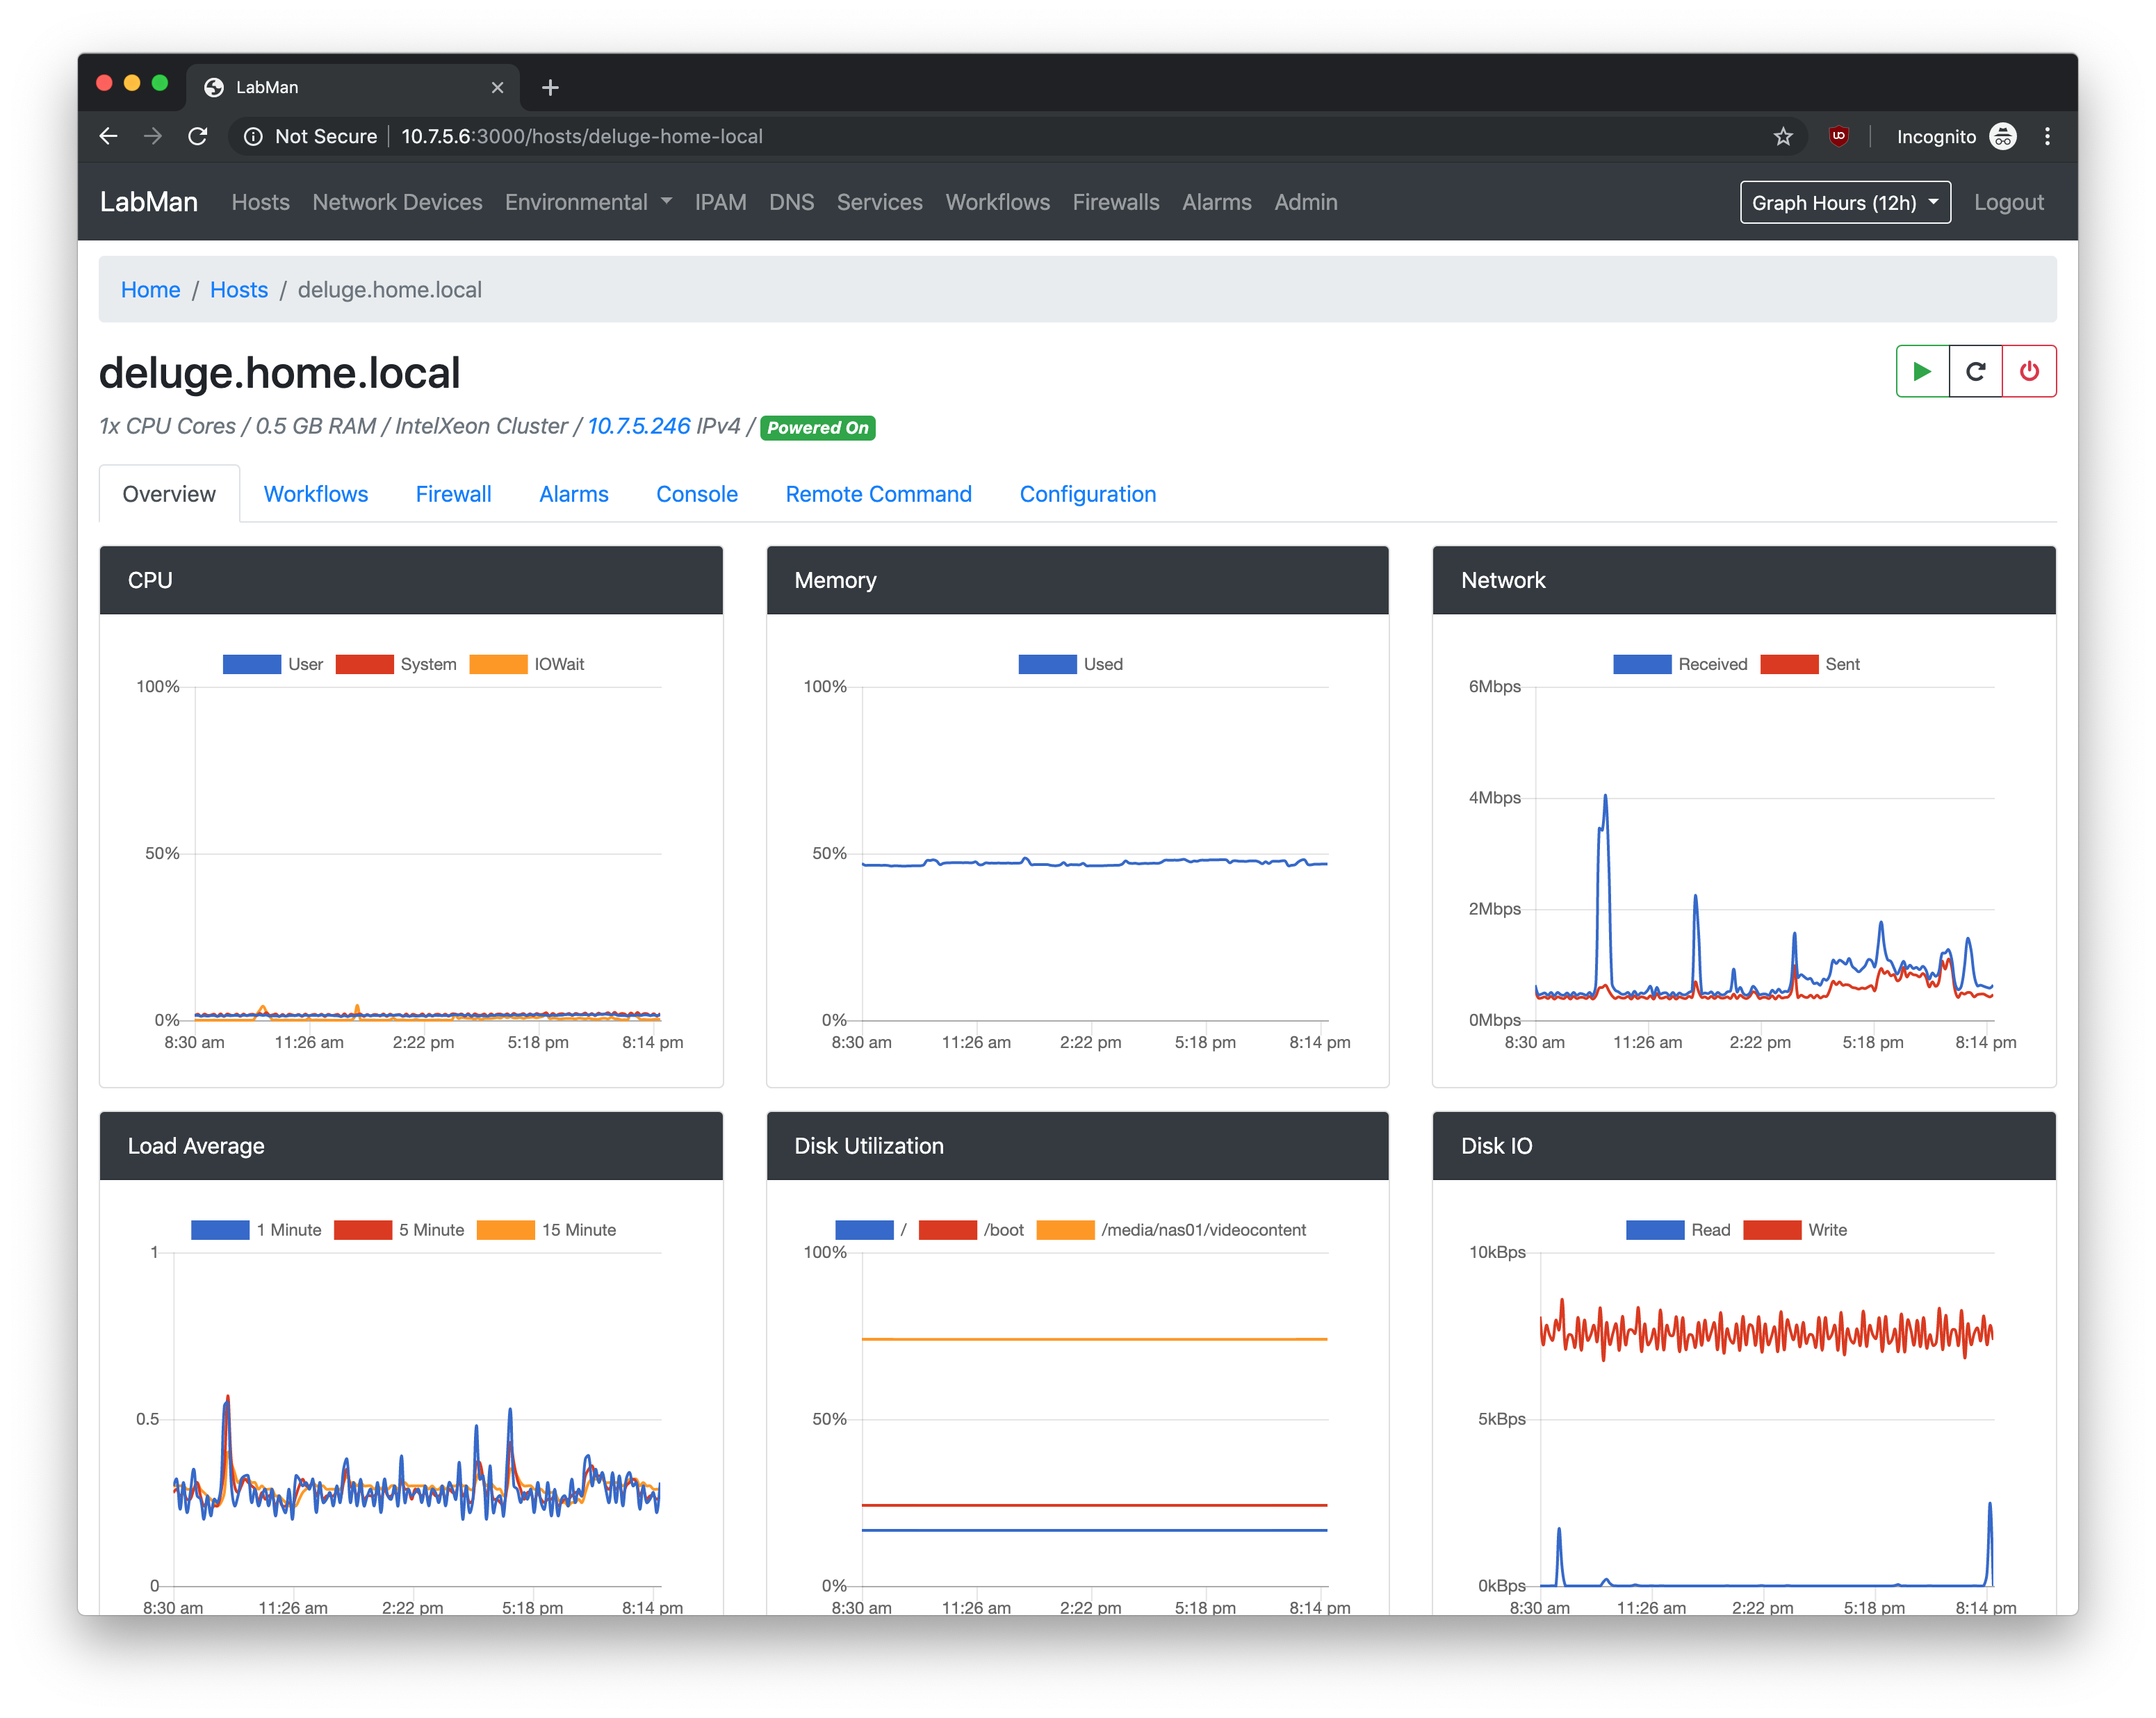Click the blue 1 Minute legend swatch
The height and width of the screenshot is (1718, 2156).
point(220,1230)
